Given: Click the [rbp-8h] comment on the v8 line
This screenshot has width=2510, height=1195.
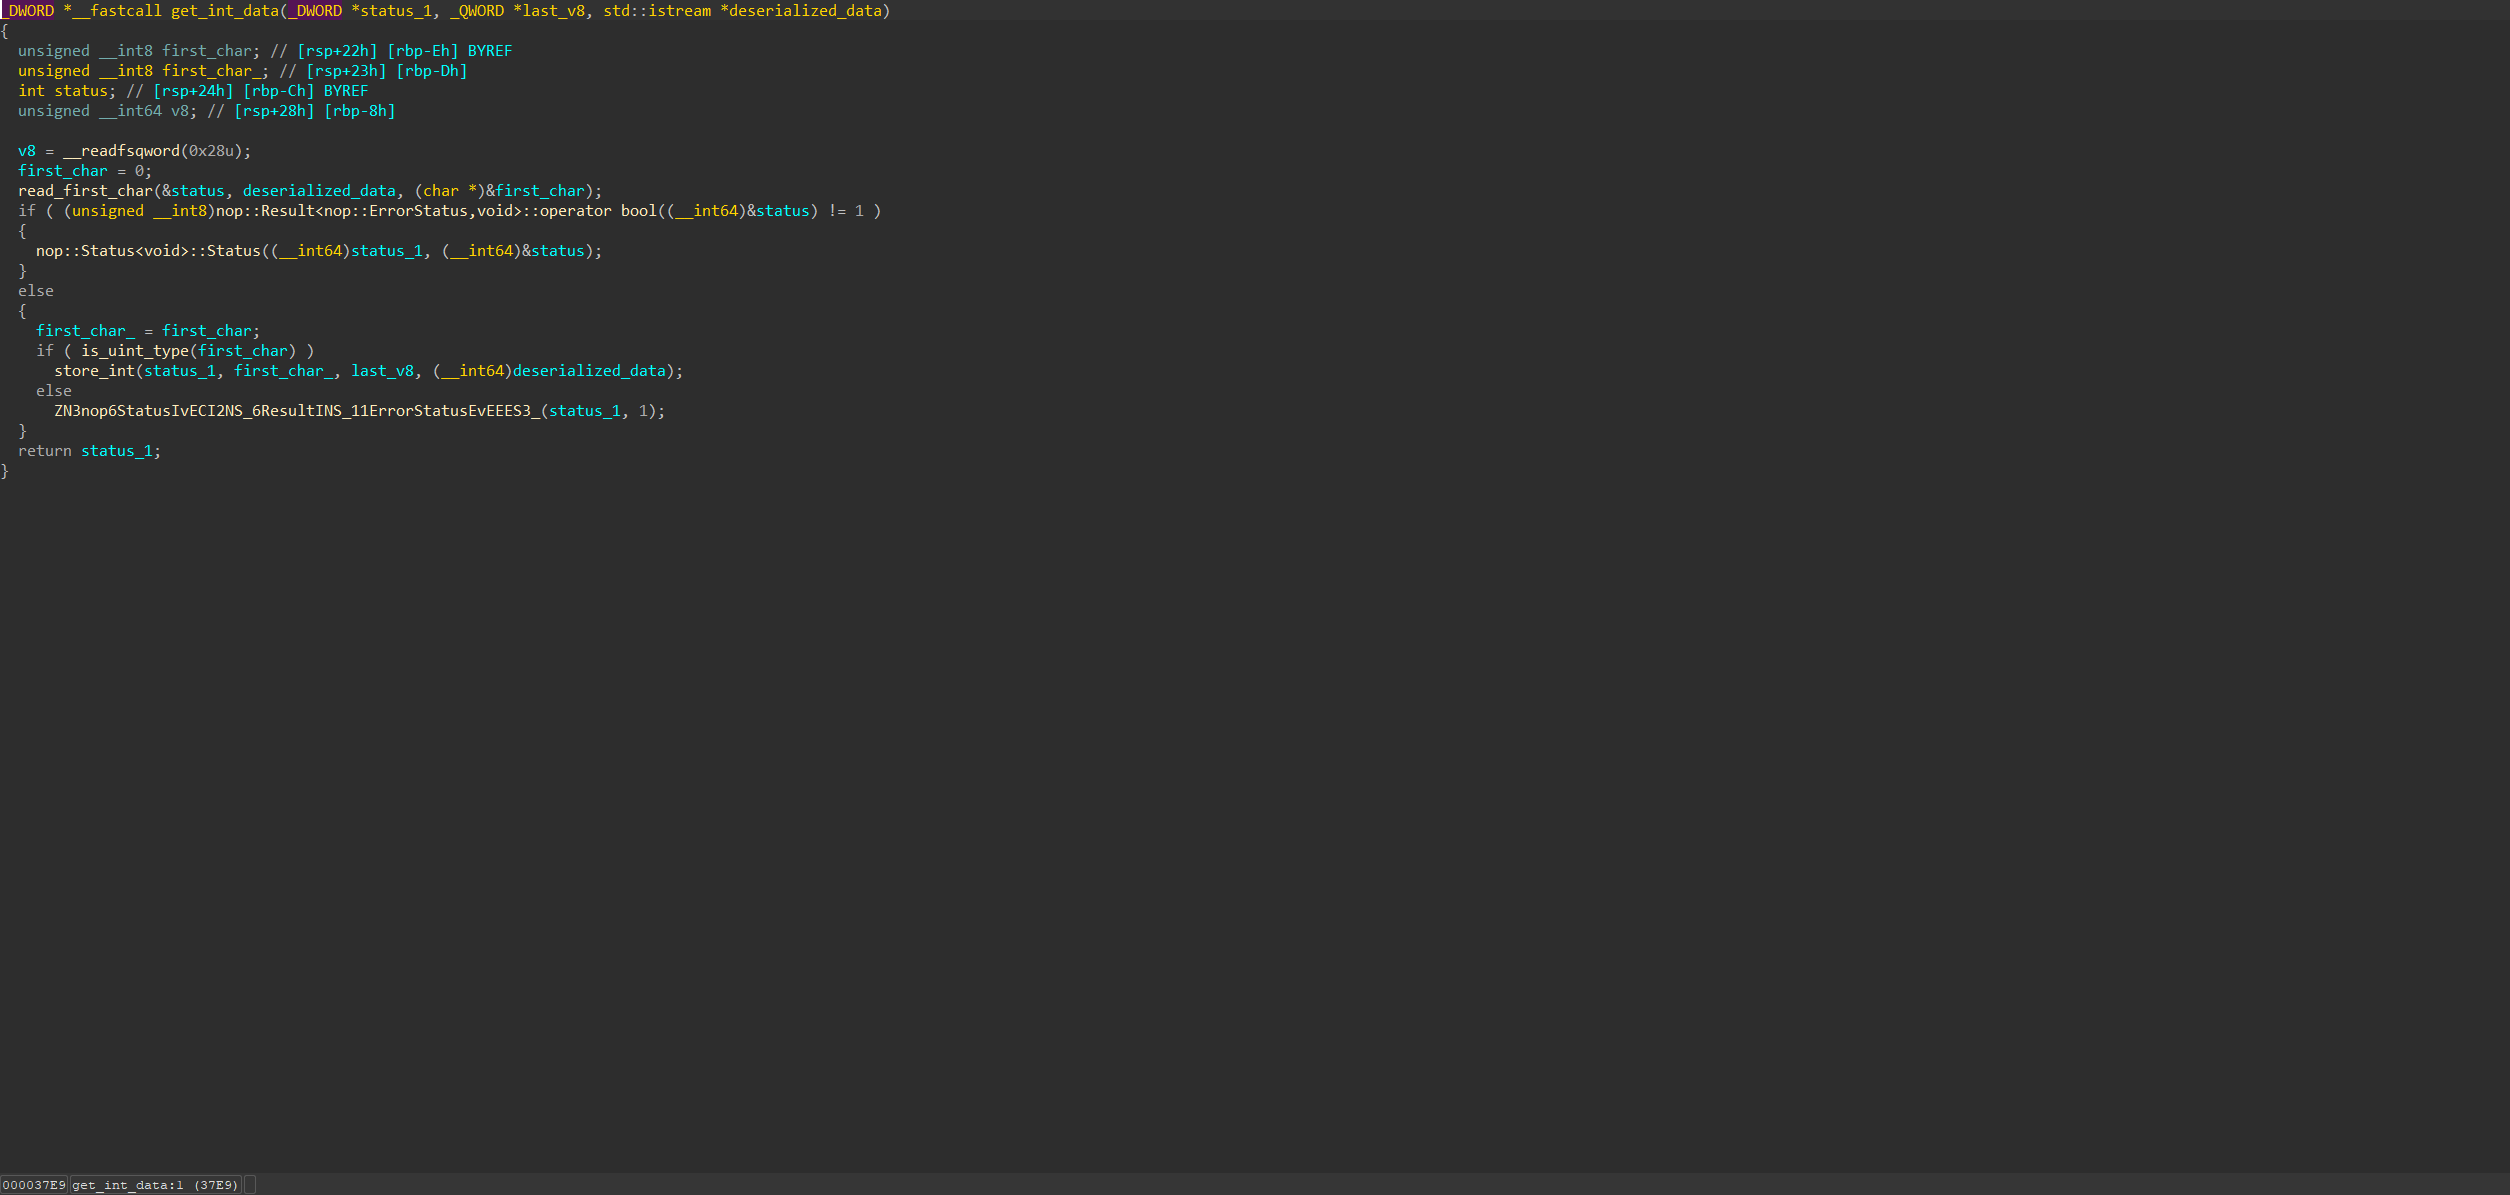Looking at the screenshot, I should tap(360, 111).
